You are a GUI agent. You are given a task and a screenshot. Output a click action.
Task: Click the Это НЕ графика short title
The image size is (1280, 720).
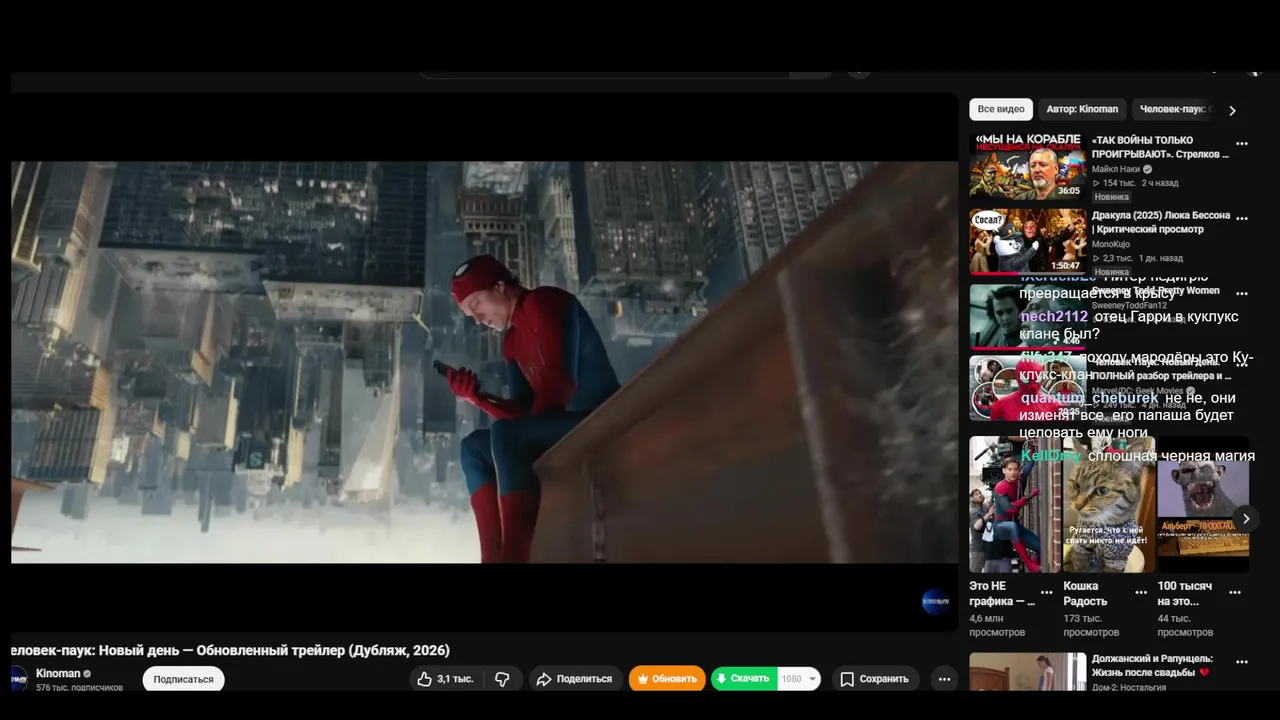[x=1002, y=594]
